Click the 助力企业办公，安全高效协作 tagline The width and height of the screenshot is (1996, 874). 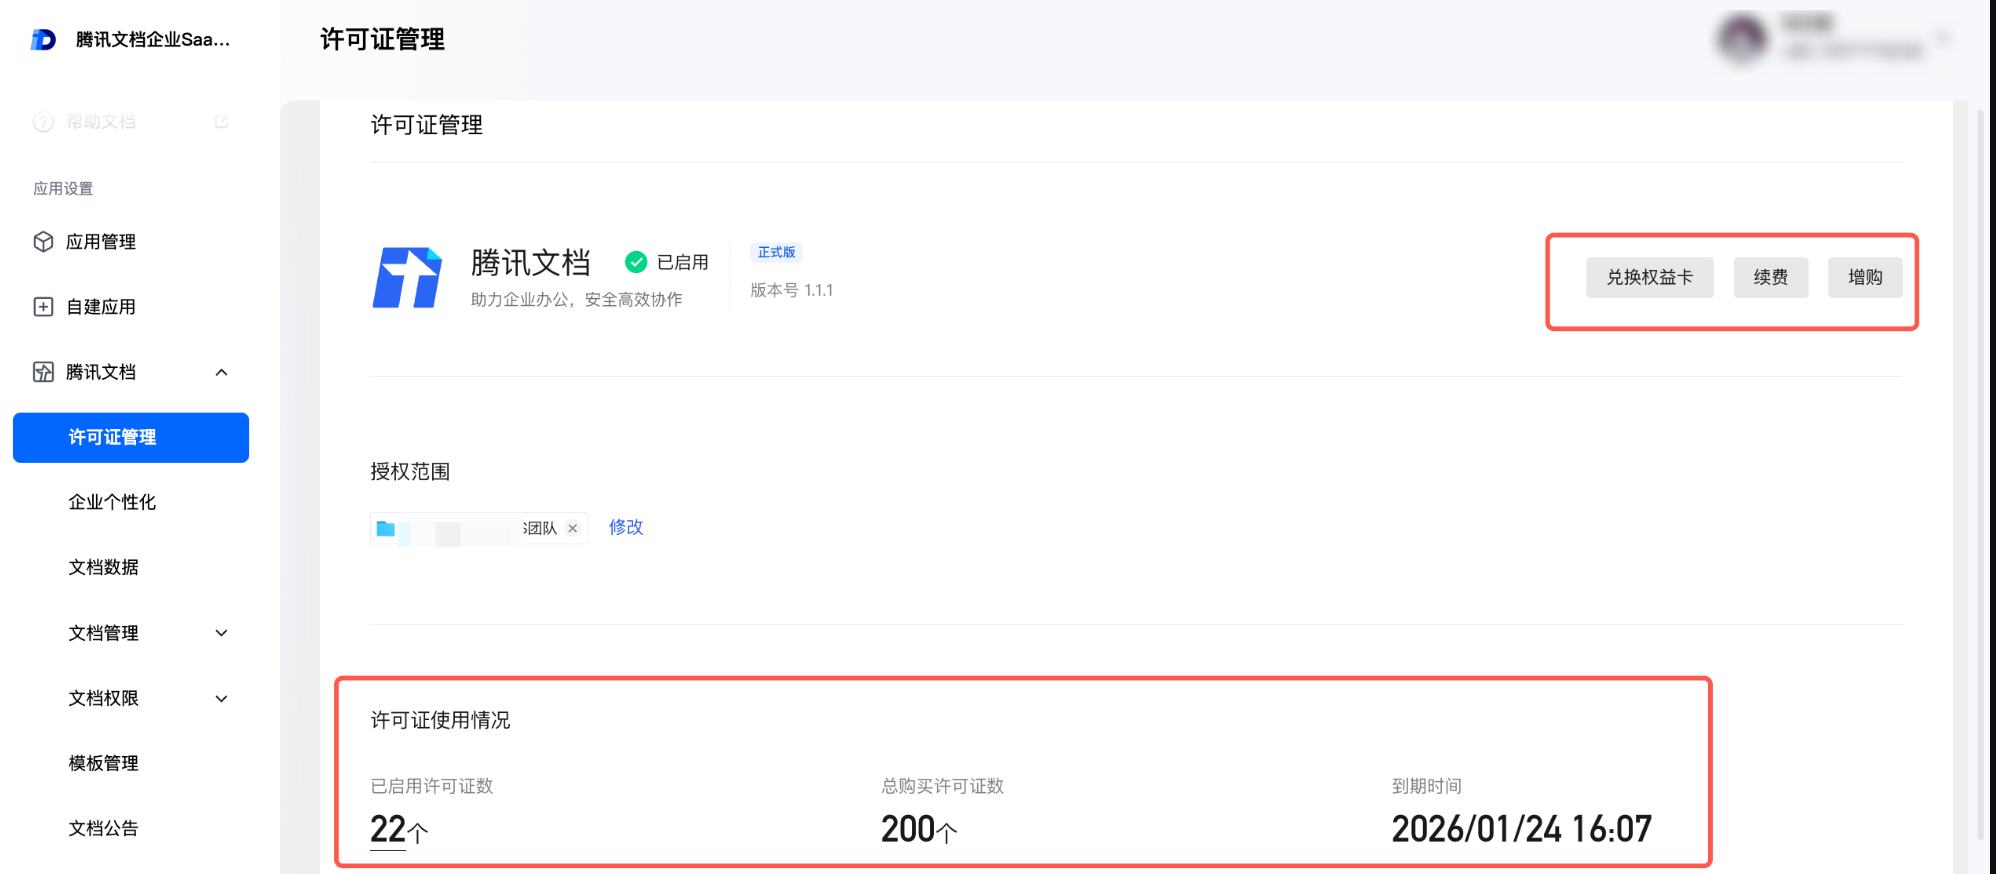577,300
